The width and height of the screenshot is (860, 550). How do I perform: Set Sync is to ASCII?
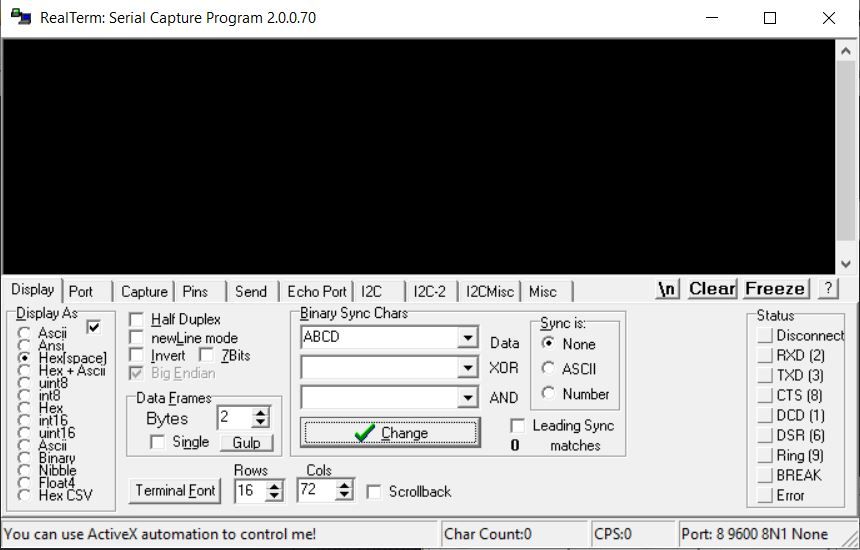548,368
